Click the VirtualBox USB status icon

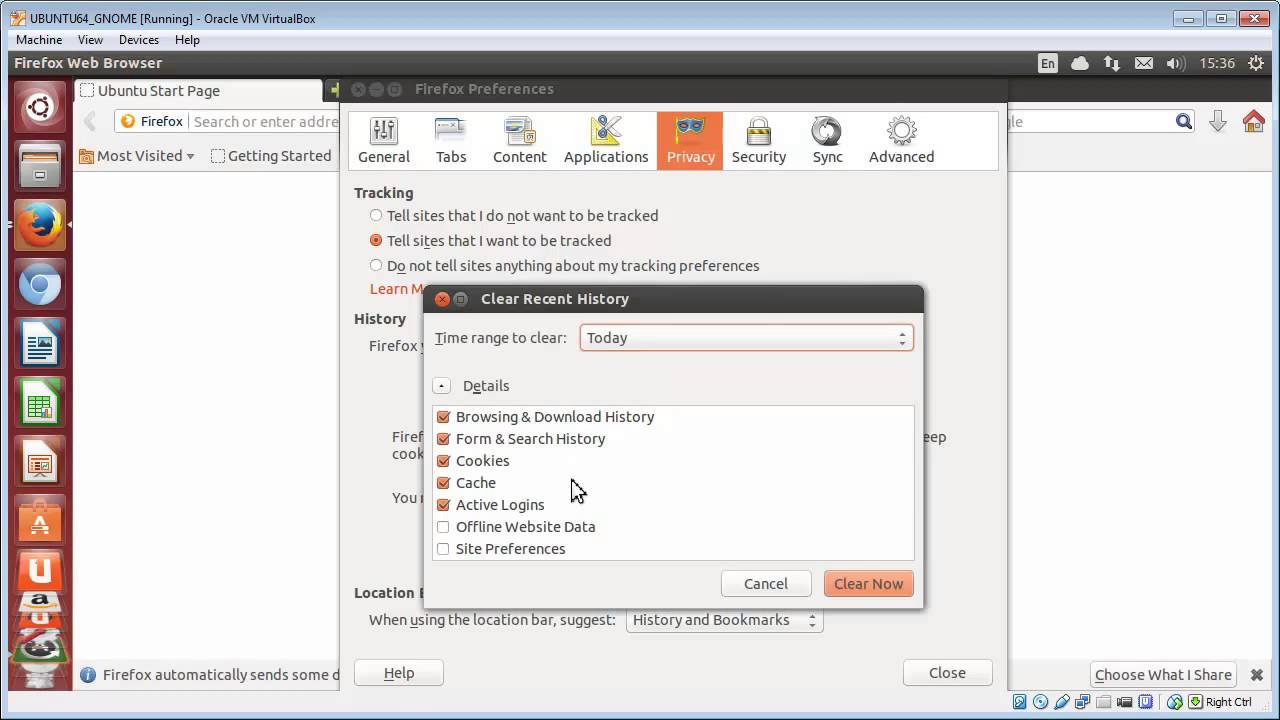[x=1062, y=702]
